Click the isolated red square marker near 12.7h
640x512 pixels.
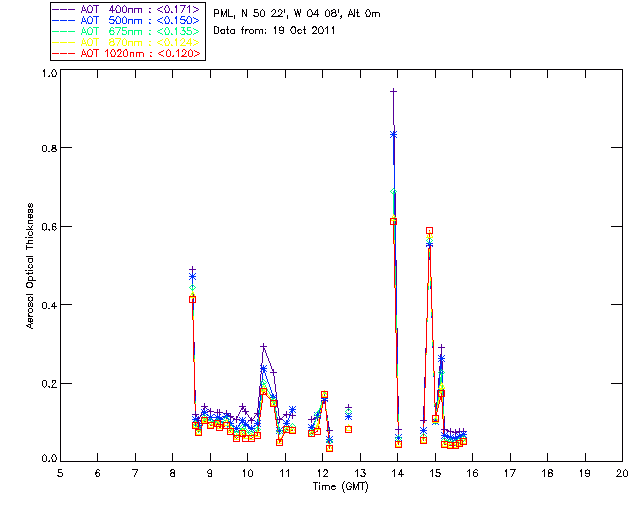[349, 430]
